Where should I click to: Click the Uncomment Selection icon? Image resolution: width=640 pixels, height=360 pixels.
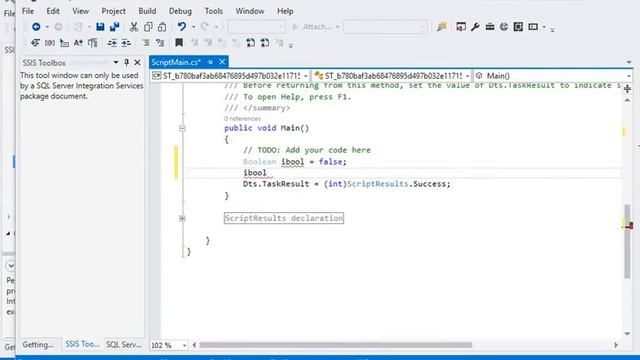[160, 42]
